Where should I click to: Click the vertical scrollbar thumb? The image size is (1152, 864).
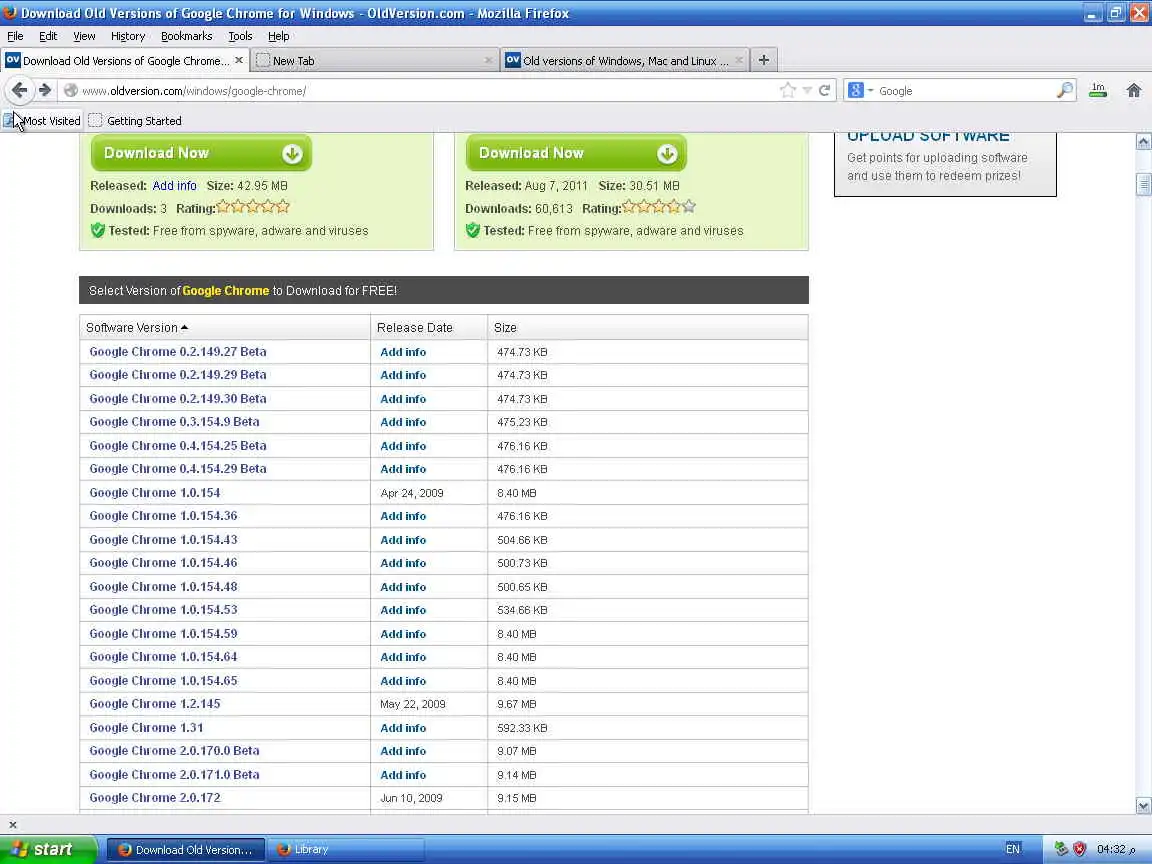[1143, 184]
